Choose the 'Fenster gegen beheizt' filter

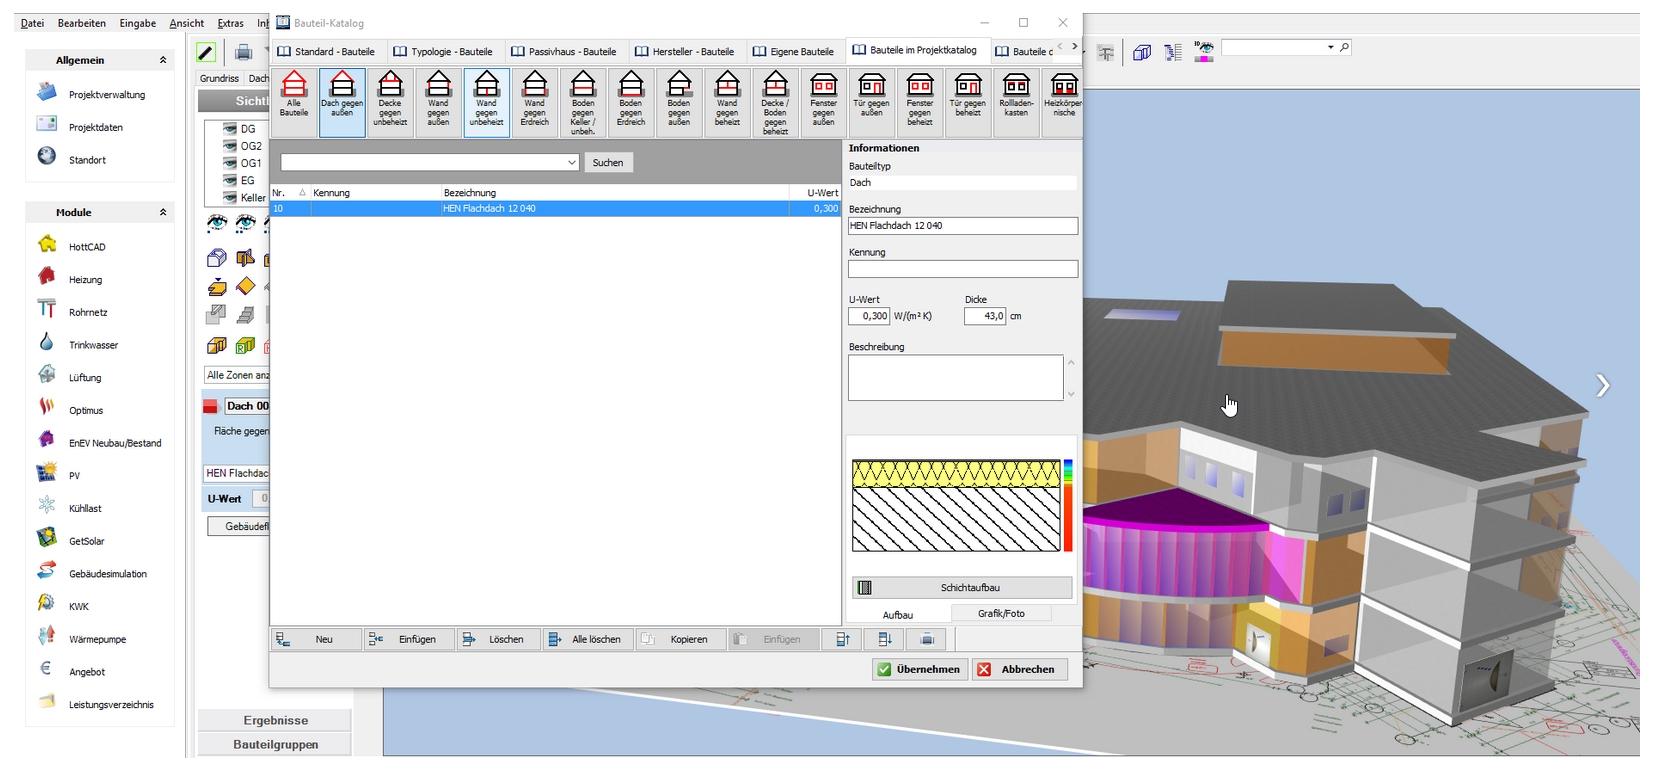tap(920, 102)
